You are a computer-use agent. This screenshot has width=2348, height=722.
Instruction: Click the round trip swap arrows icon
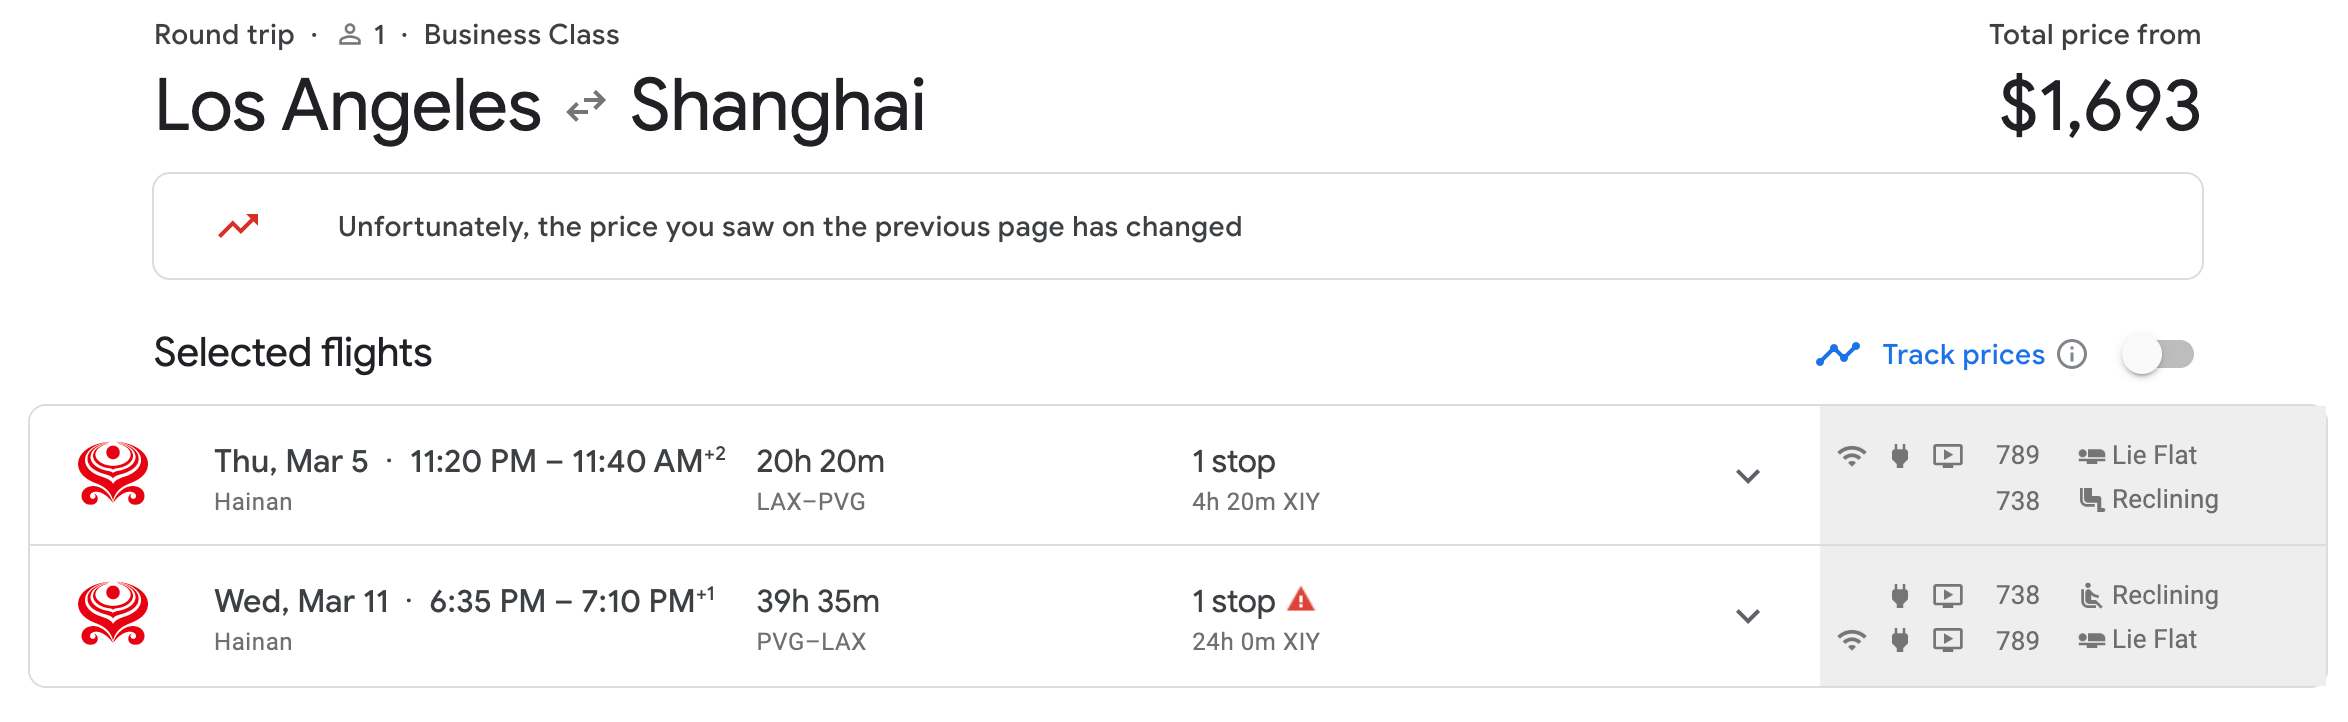click(x=586, y=106)
